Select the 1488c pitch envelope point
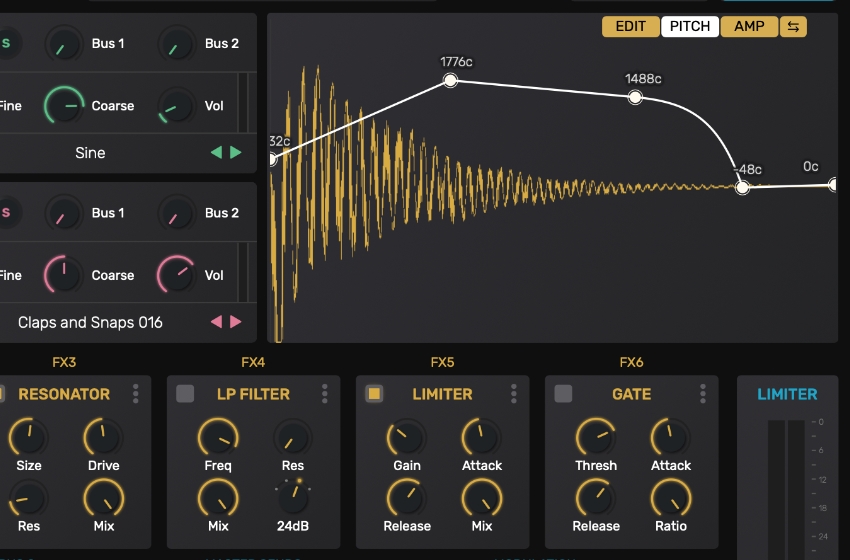850x560 pixels. pos(635,98)
